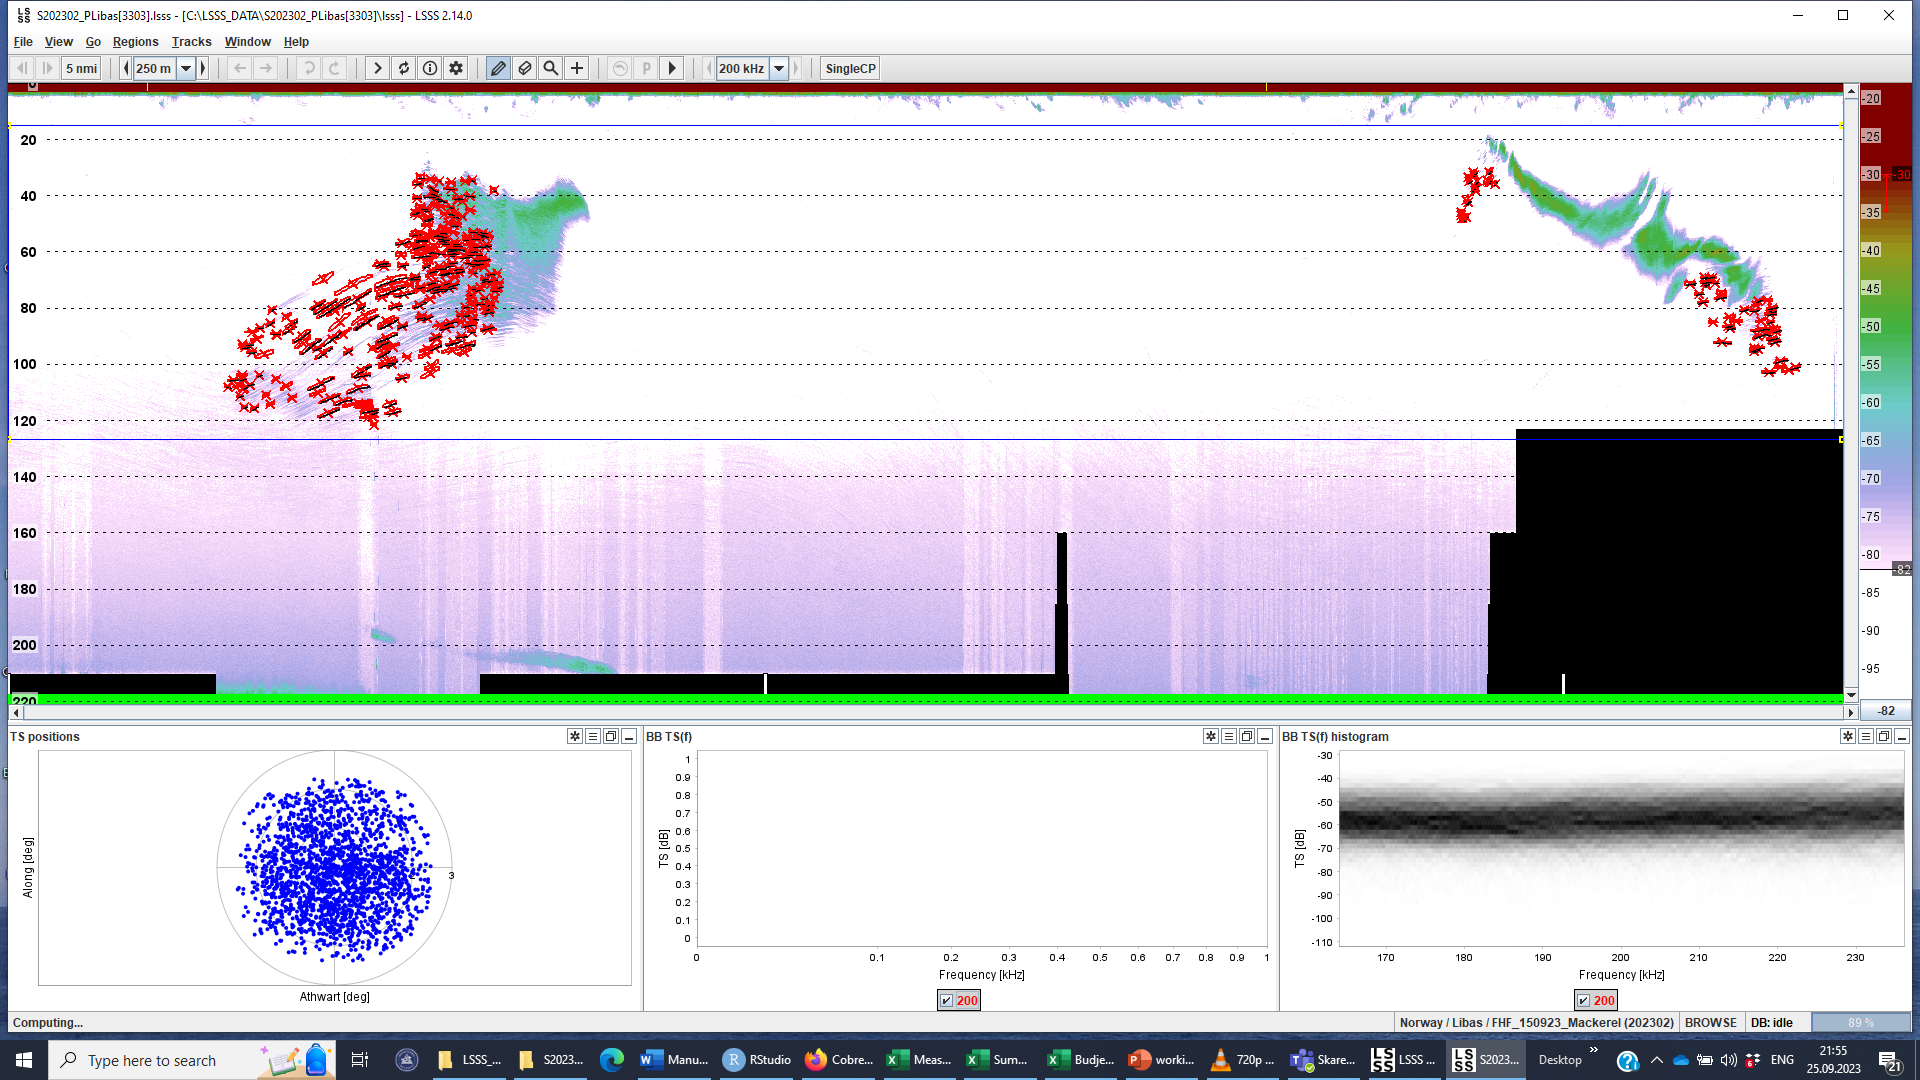Enable the 200 checkbox under BB TS(f)
Image resolution: width=1920 pixels, height=1080 pixels.
coord(945,1000)
